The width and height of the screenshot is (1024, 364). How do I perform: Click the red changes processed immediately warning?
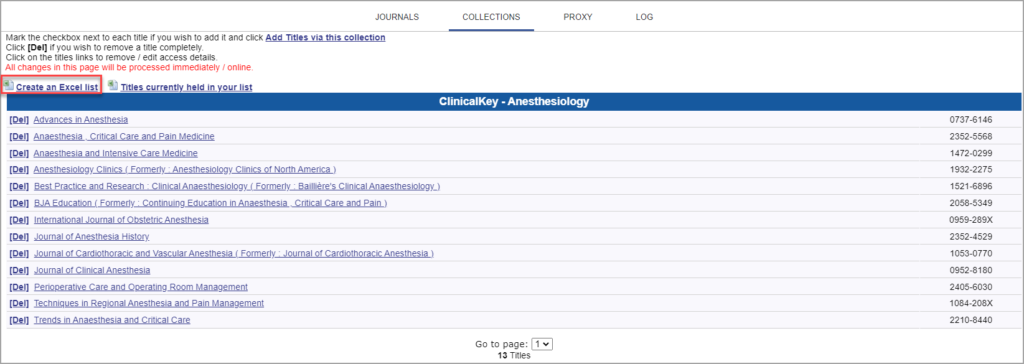[129, 67]
